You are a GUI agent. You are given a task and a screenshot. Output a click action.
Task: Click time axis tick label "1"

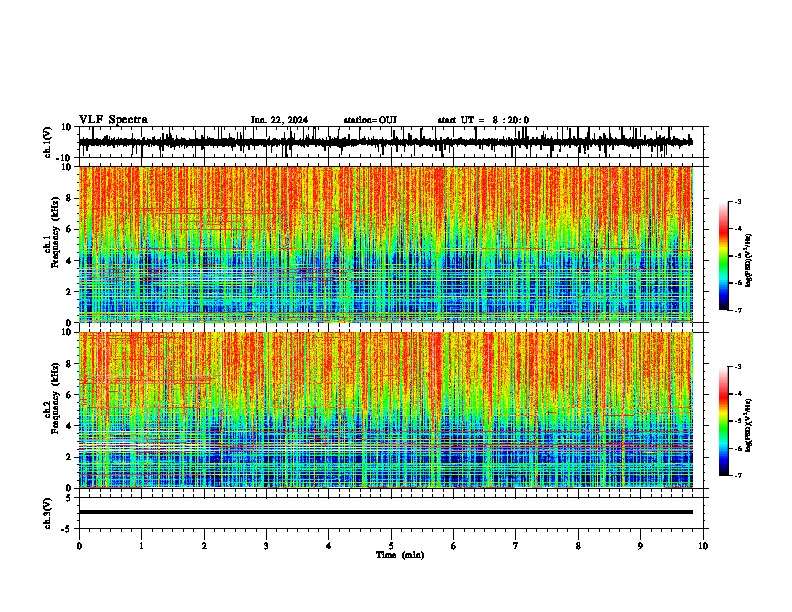pyautogui.click(x=141, y=546)
